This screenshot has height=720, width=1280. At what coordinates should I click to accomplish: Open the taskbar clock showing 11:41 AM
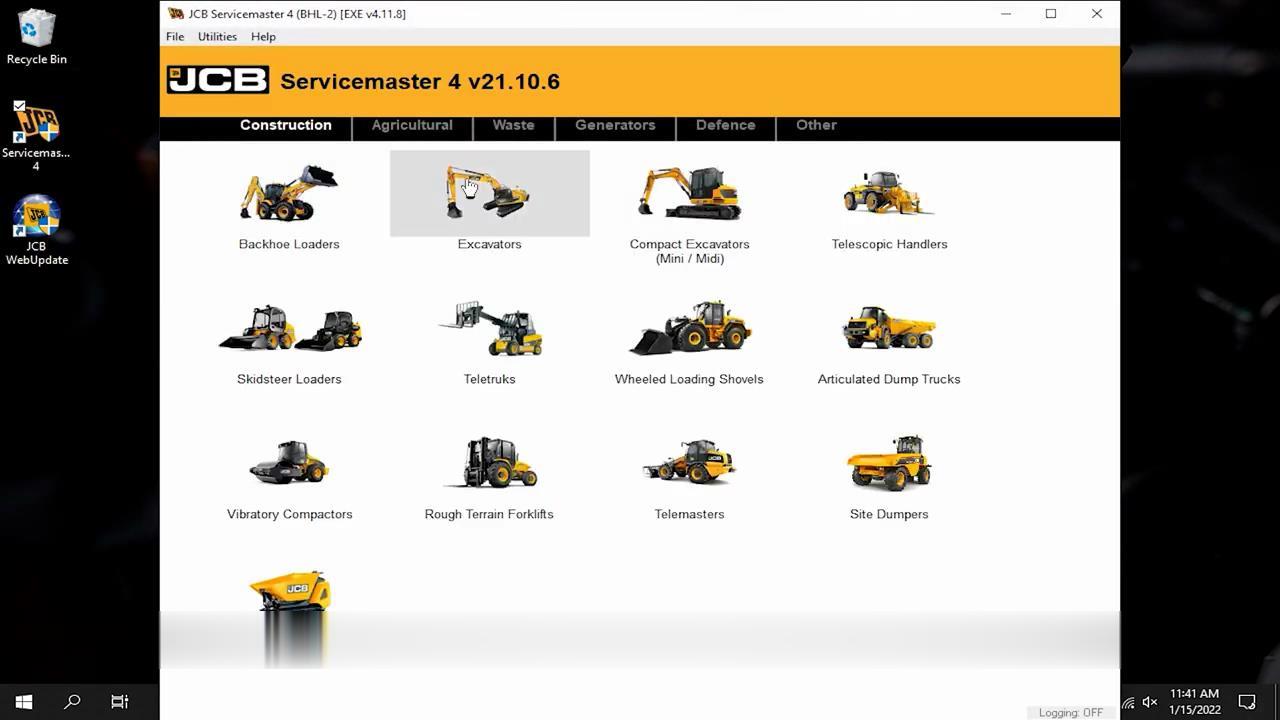click(x=1194, y=702)
